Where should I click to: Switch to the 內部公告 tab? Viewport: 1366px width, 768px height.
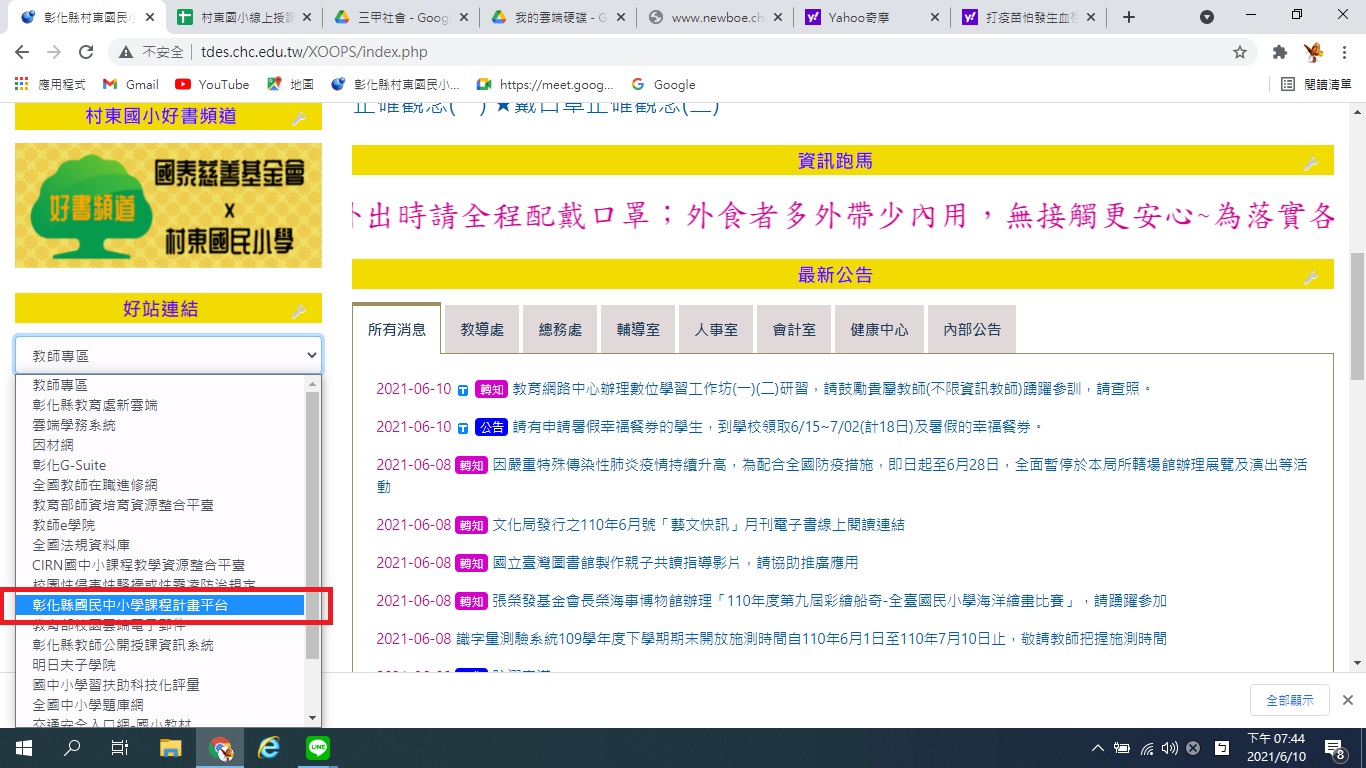pos(972,329)
